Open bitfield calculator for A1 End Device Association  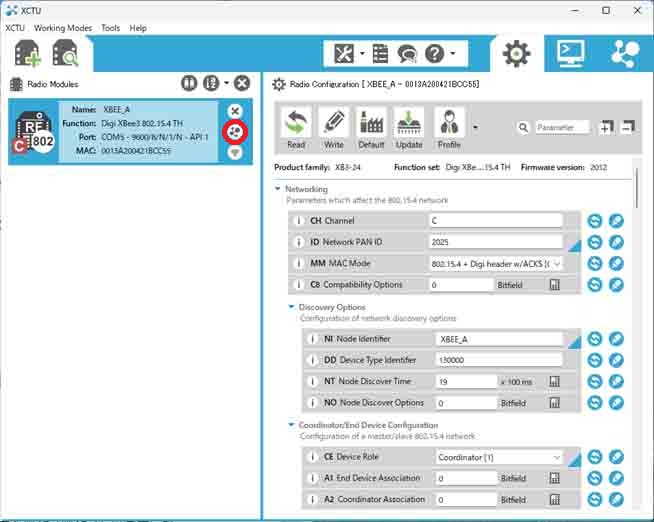click(555, 478)
